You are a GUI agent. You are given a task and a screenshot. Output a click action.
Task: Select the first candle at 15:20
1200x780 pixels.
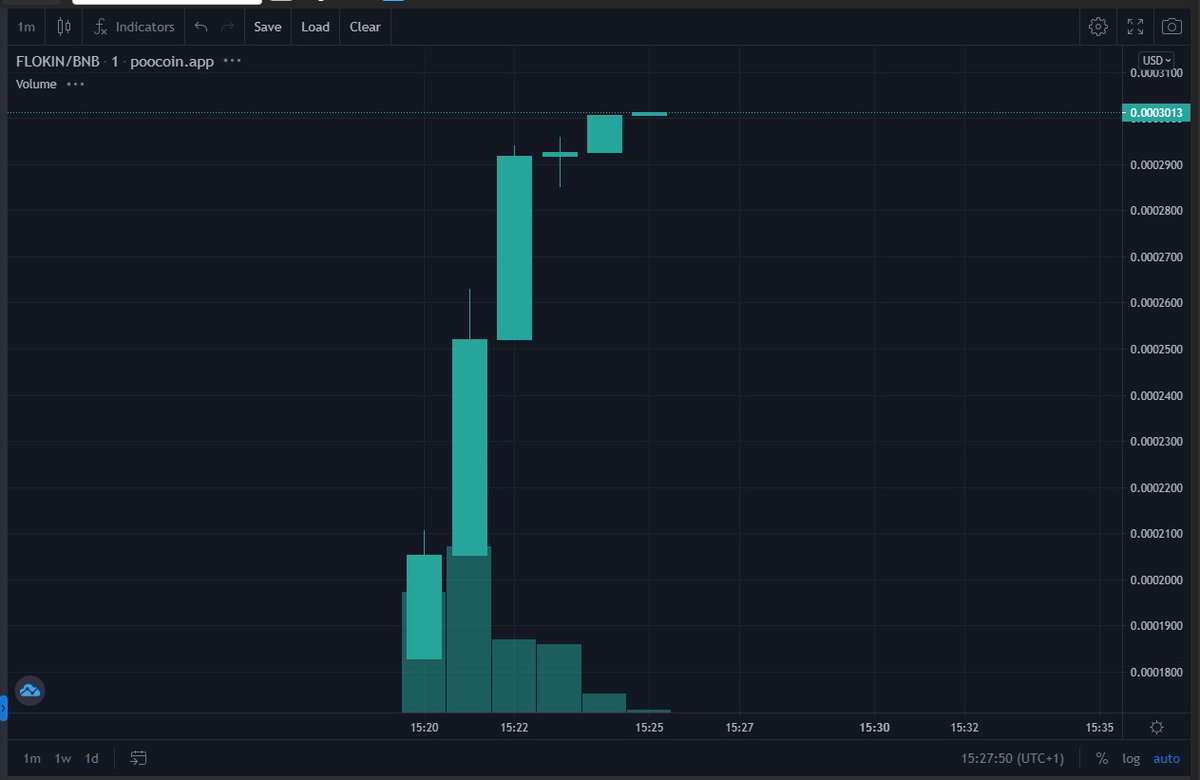click(424, 606)
